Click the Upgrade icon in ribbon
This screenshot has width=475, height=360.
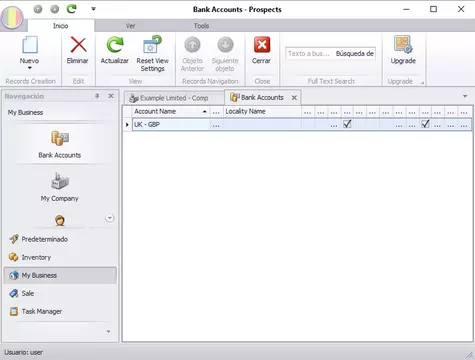tap(403, 45)
